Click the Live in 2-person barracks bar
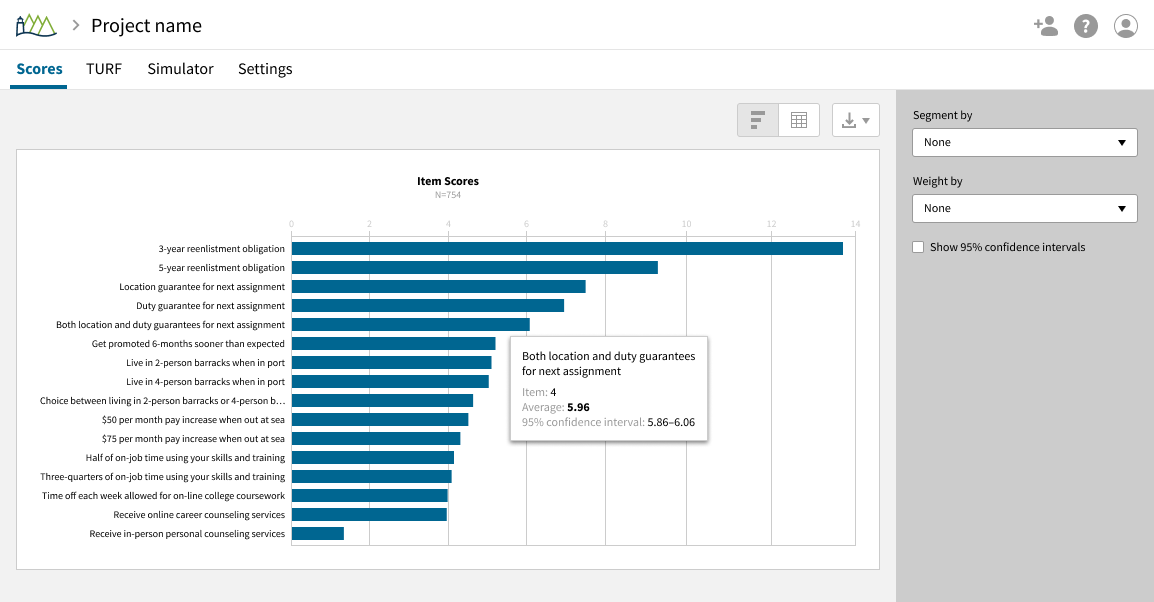 (x=392, y=363)
